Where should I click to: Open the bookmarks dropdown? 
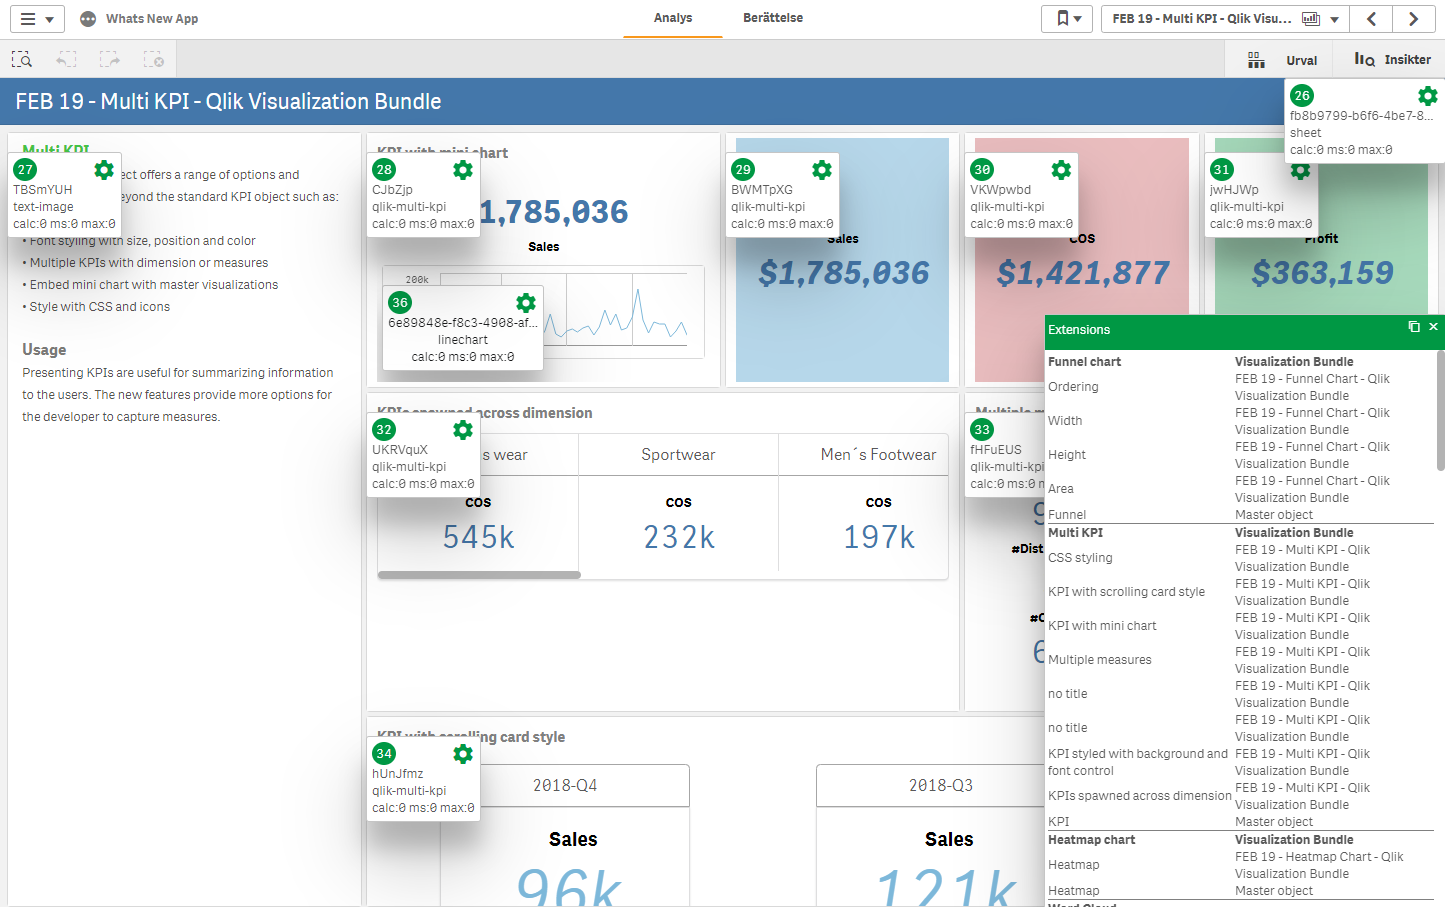click(1068, 19)
